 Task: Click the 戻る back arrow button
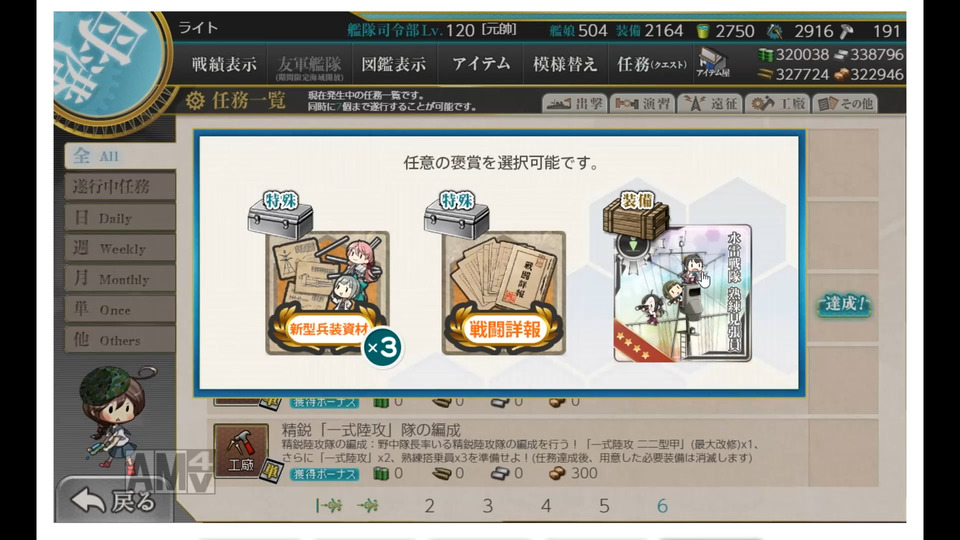pos(114,501)
